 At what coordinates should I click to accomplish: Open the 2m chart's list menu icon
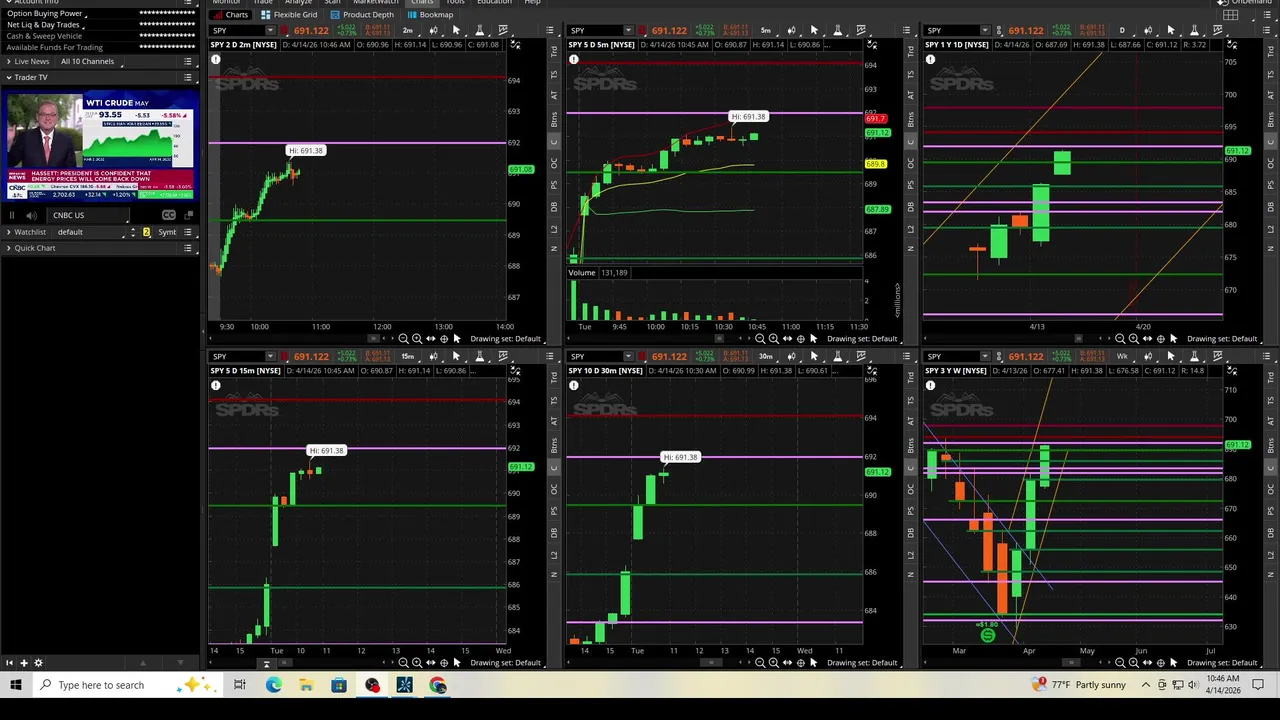[x=549, y=31]
